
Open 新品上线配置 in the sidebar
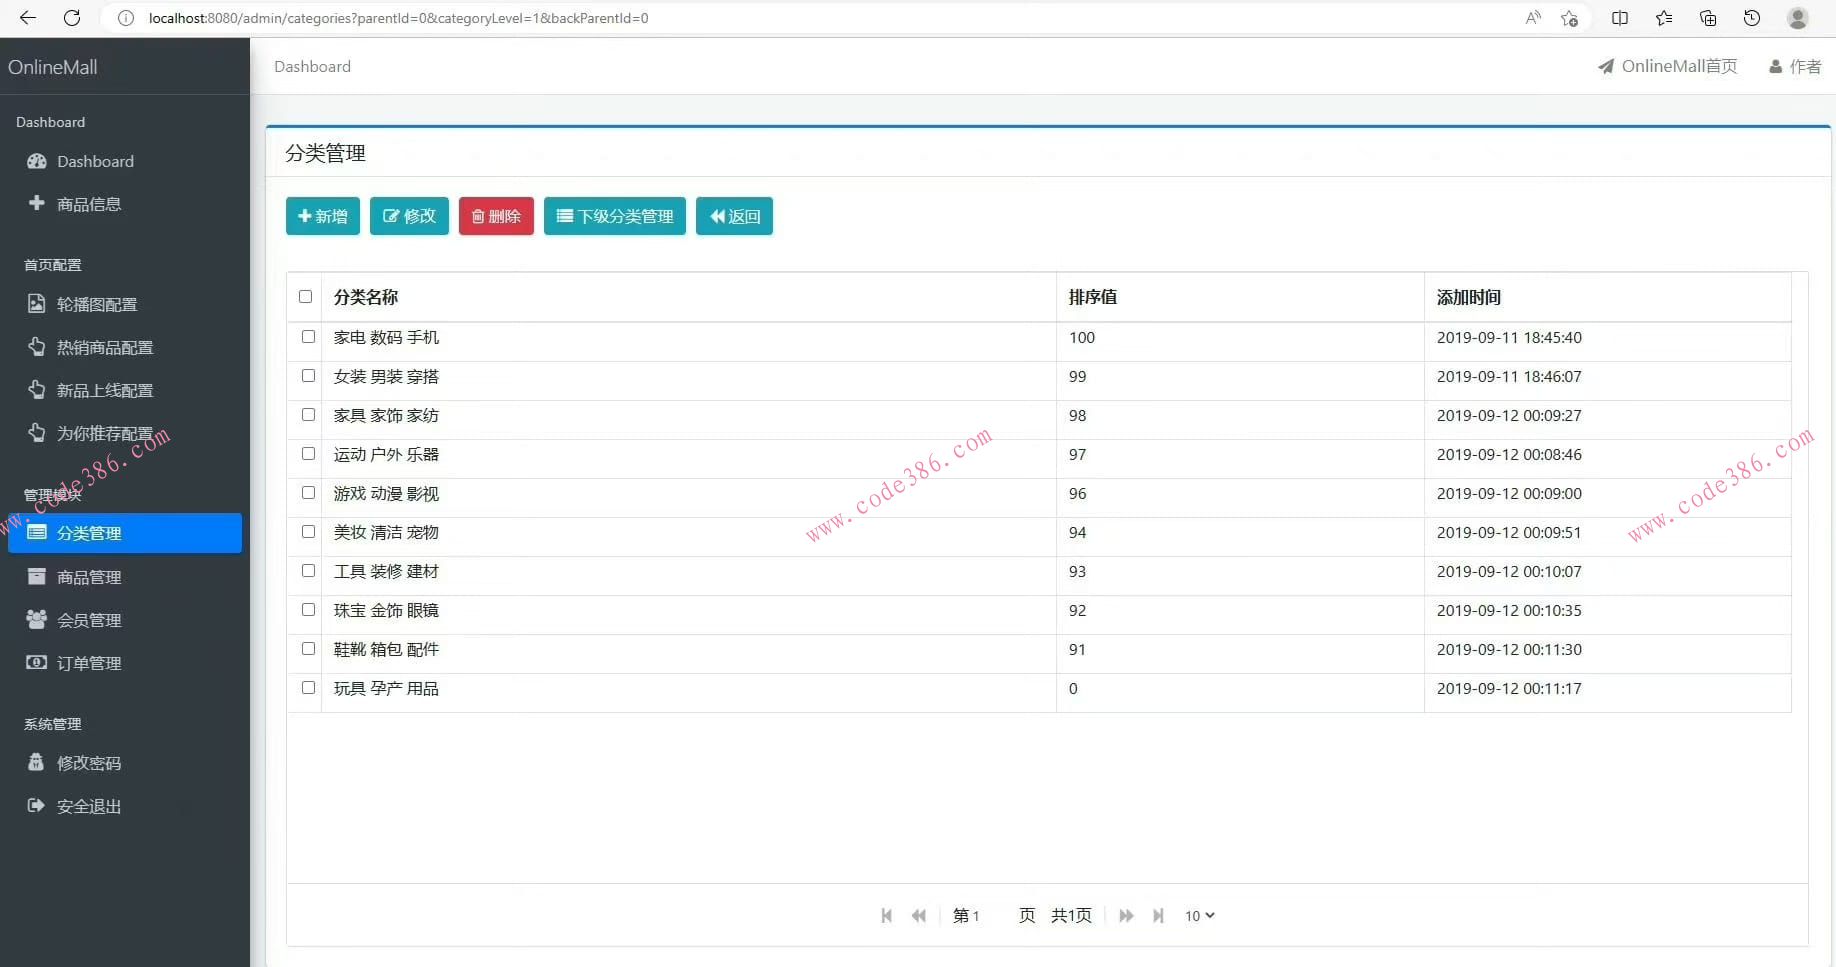(125, 390)
